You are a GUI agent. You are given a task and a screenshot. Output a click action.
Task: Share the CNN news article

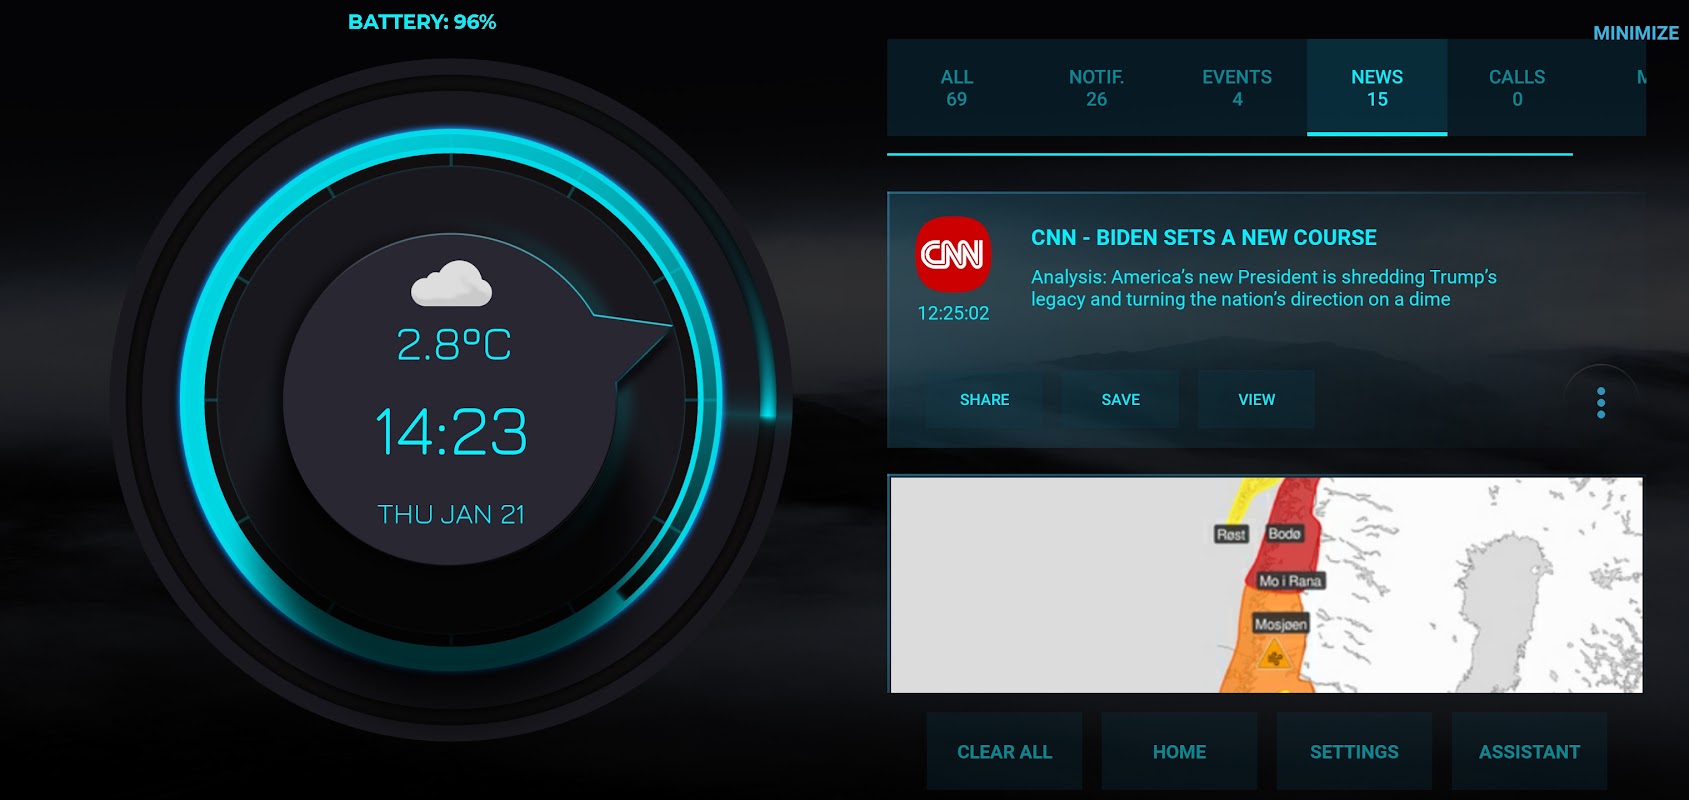984,400
